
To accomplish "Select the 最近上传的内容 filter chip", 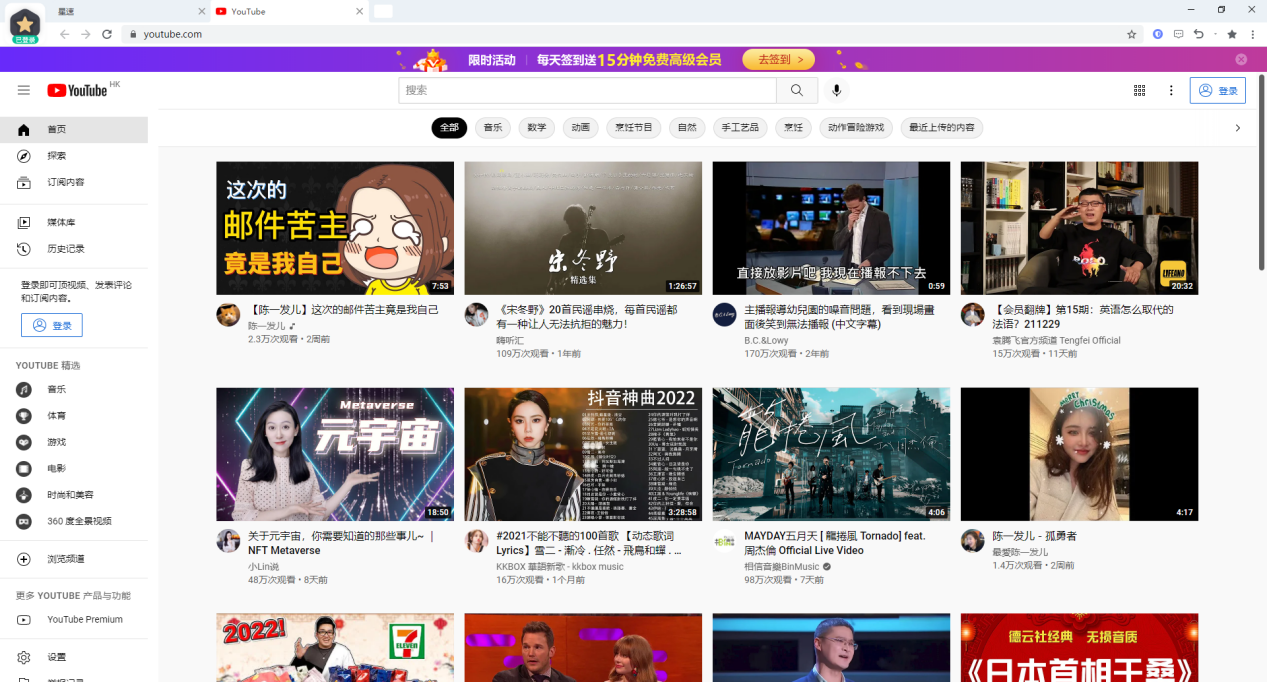I will tap(941, 128).
